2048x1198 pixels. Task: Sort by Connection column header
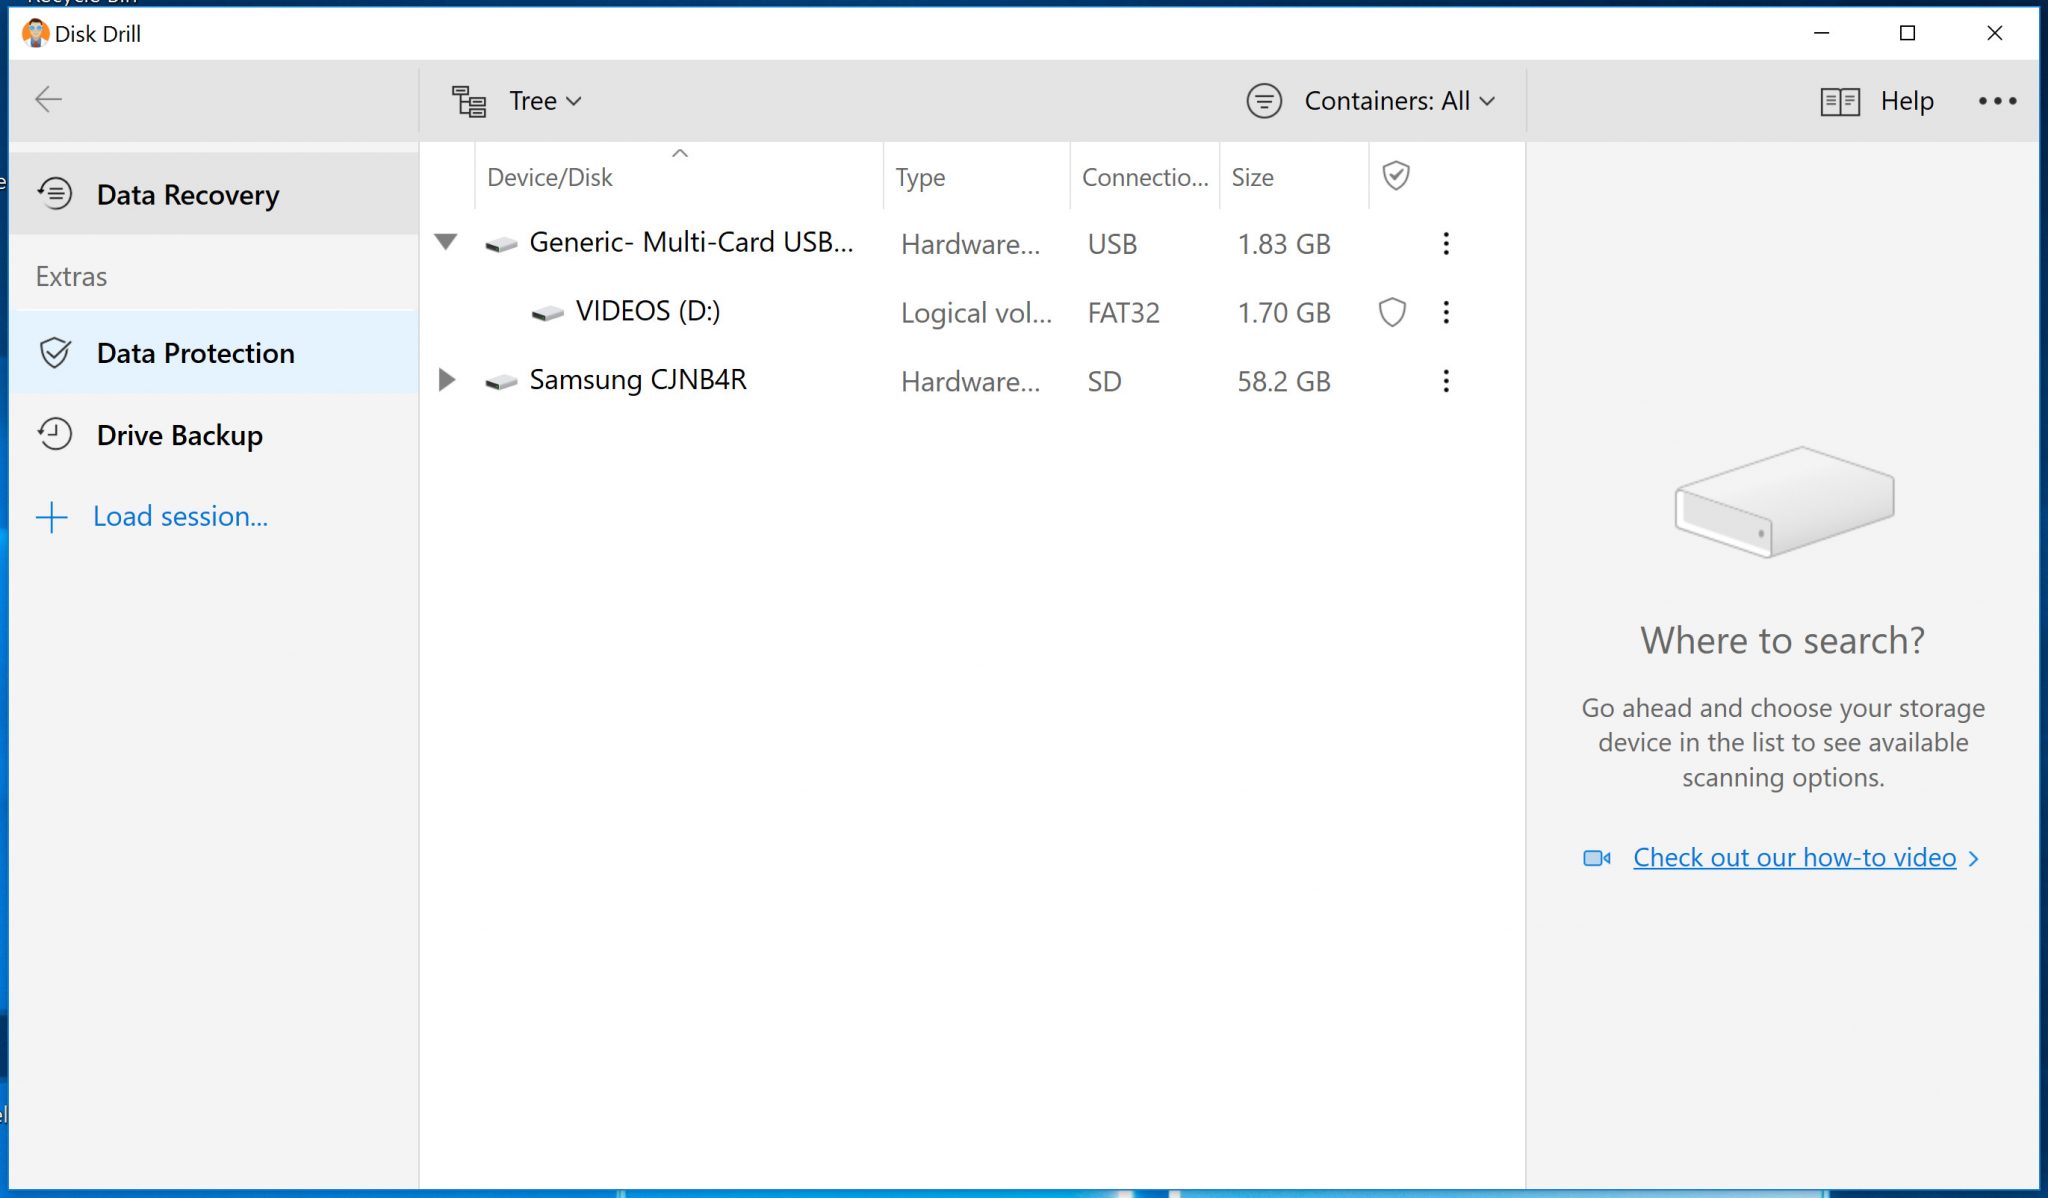click(x=1145, y=177)
